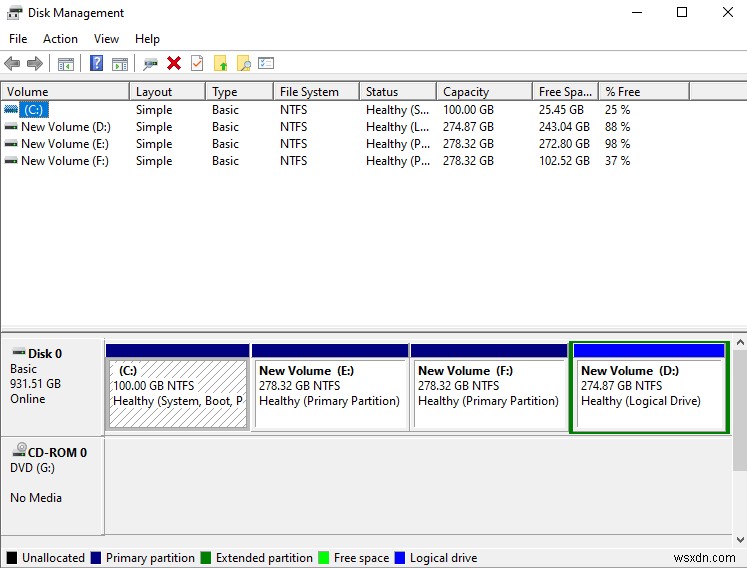Image resolution: width=747 pixels, height=568 pixels.
Task: Sort by the Volume column header
Action: 65,91
